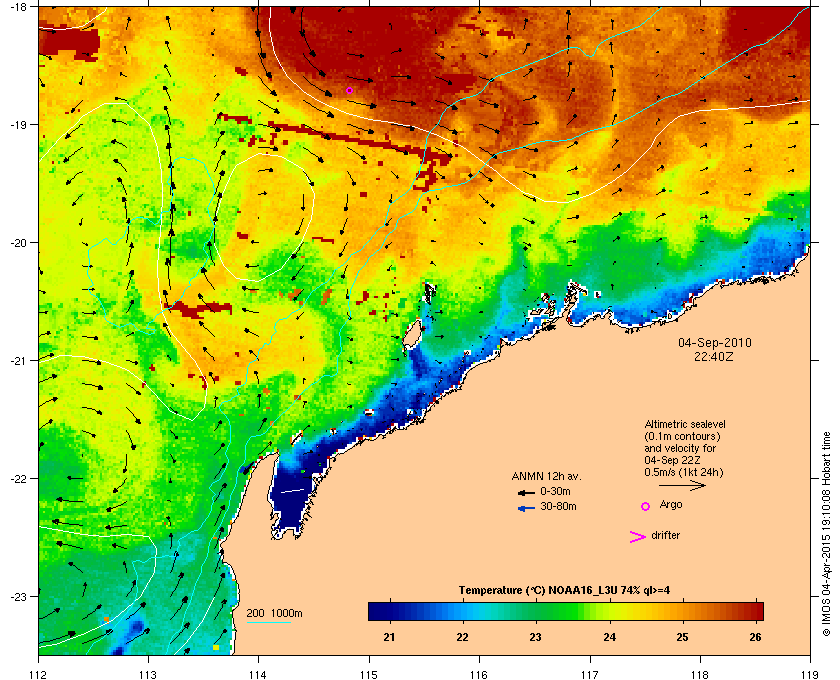Screen dimensions: 840x680
Task: Click the magenta Argo circle in the legend
Action: click(x=646, y=506)
